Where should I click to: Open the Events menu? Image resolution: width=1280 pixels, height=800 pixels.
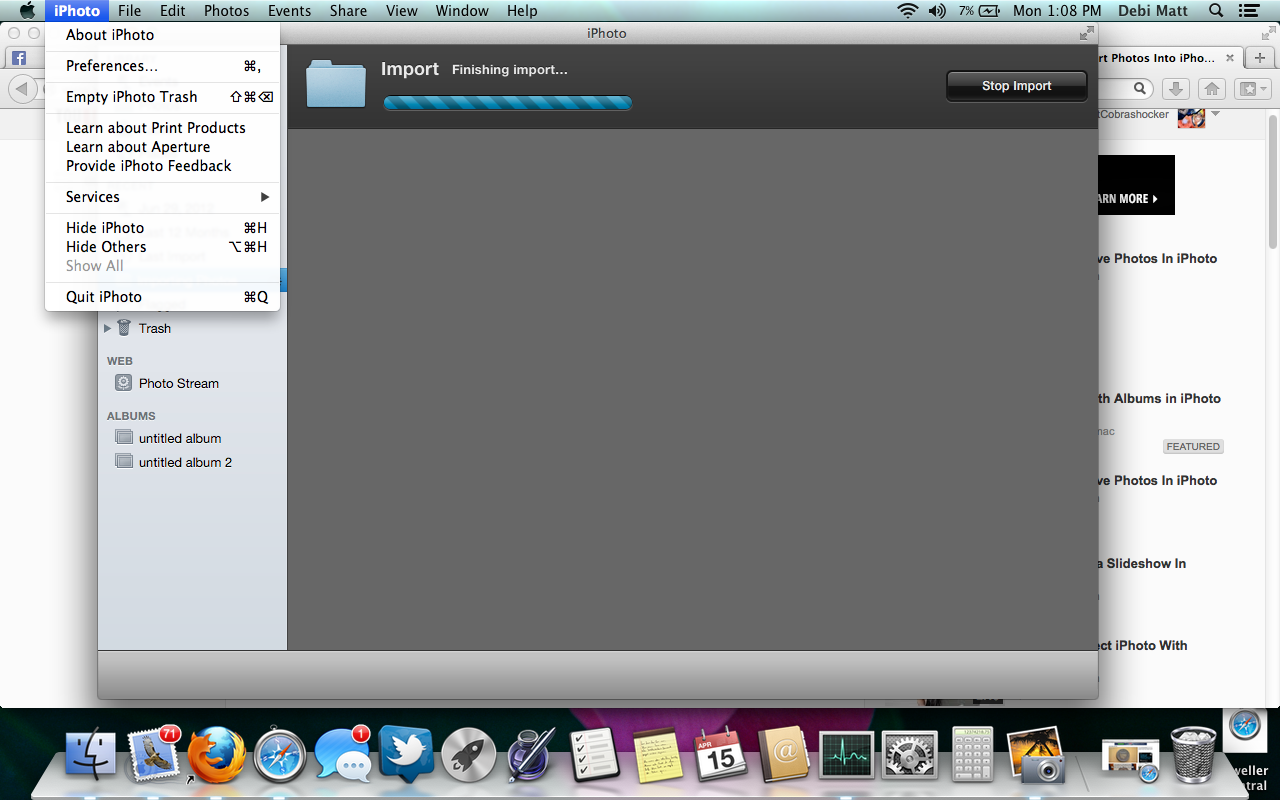coord(289,11)
